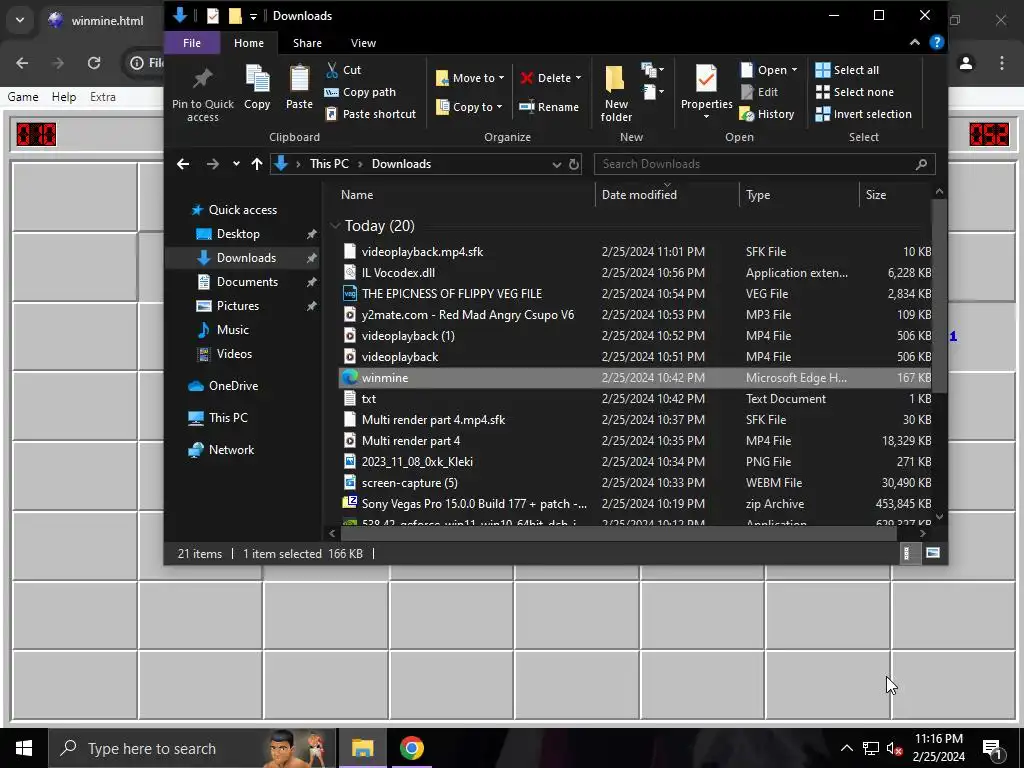Reload the winmine.html browser page
1024x768 pixels.
(x=94, y=63)
